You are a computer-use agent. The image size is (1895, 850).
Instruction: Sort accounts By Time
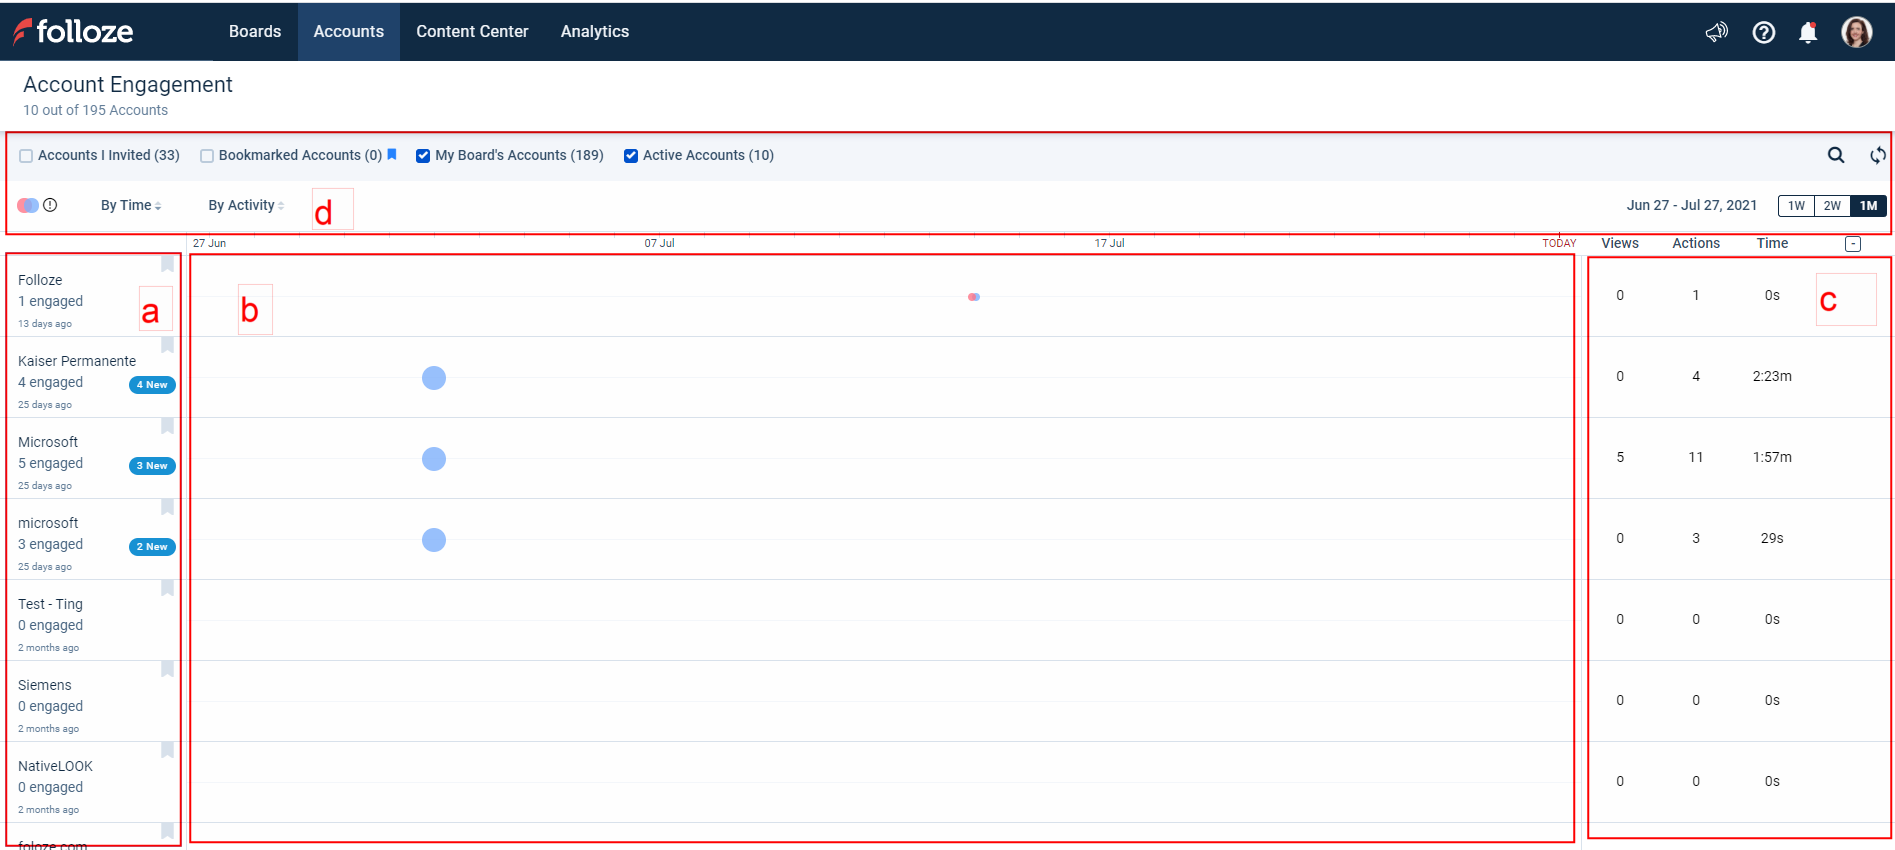click(131, 205)
